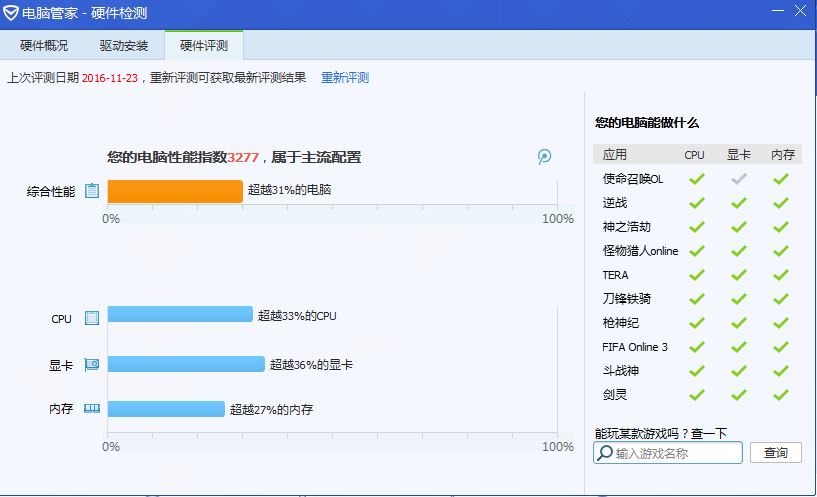This screenshot has width=817, height=497.
Task: Close the 硬件检测 window
Action: [x=801, y=11]
